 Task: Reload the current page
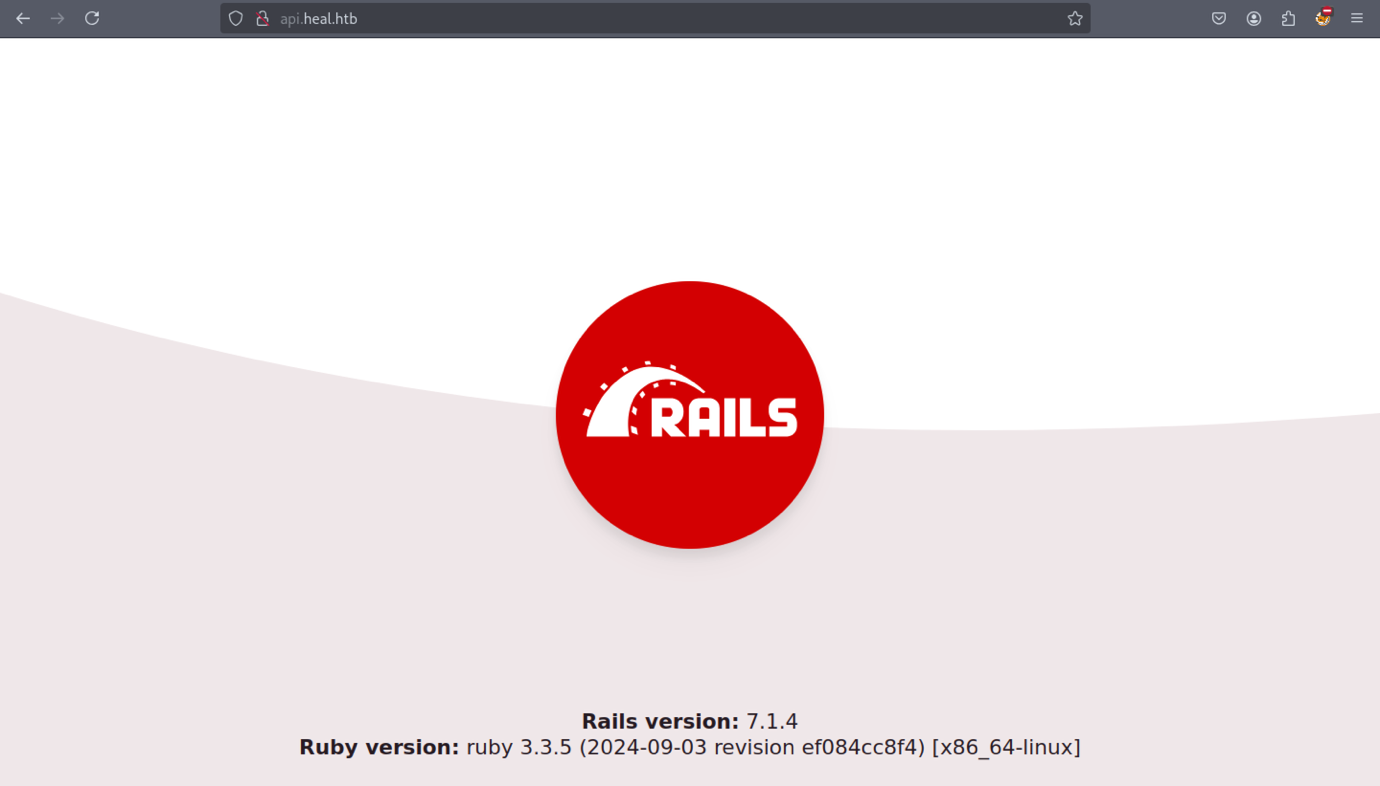tap(92, 18)
